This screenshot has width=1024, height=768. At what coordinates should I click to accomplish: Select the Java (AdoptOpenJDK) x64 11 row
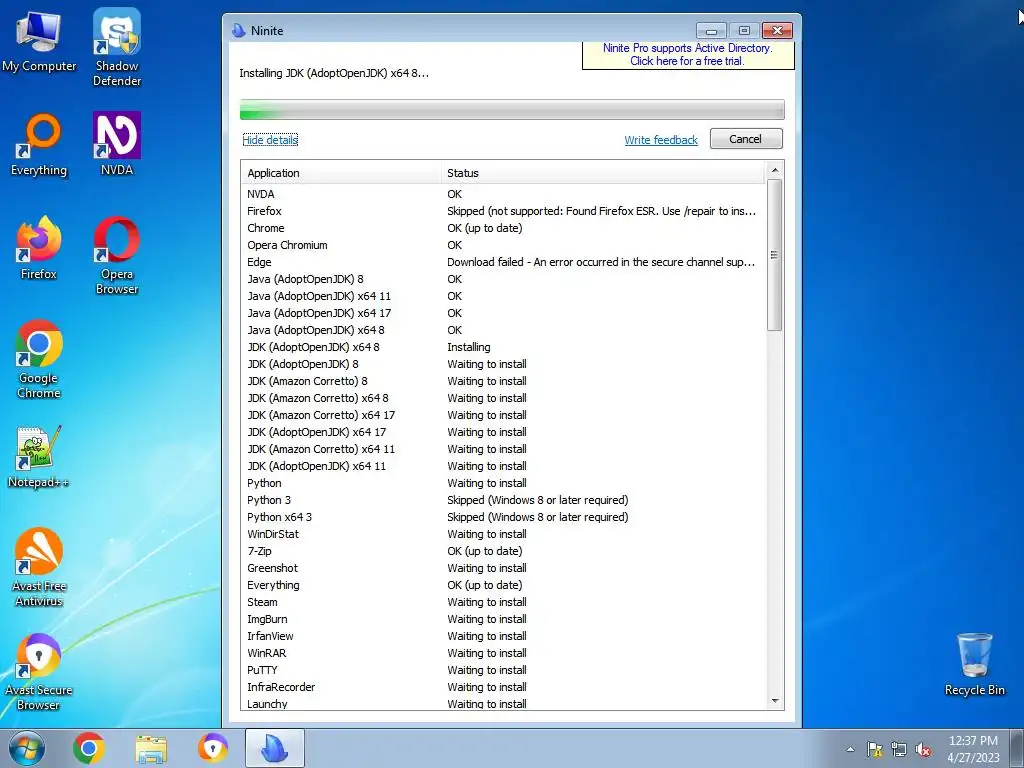tap(503, 296)
